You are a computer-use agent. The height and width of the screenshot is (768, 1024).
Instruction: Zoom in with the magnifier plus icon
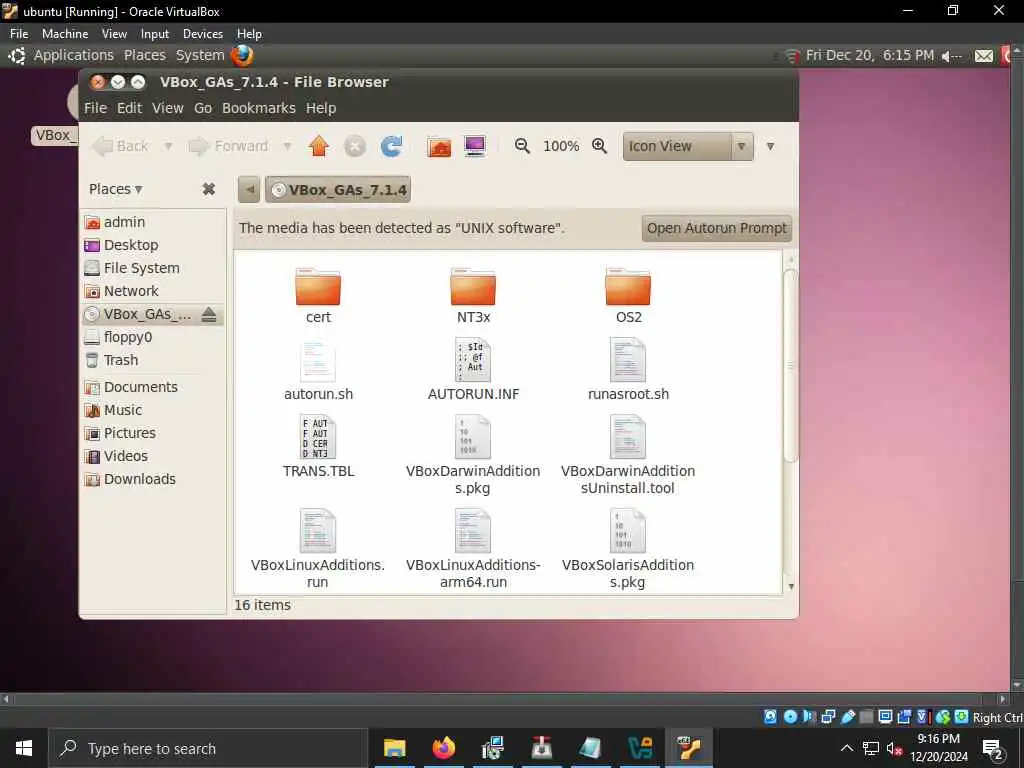click(600, 146)
